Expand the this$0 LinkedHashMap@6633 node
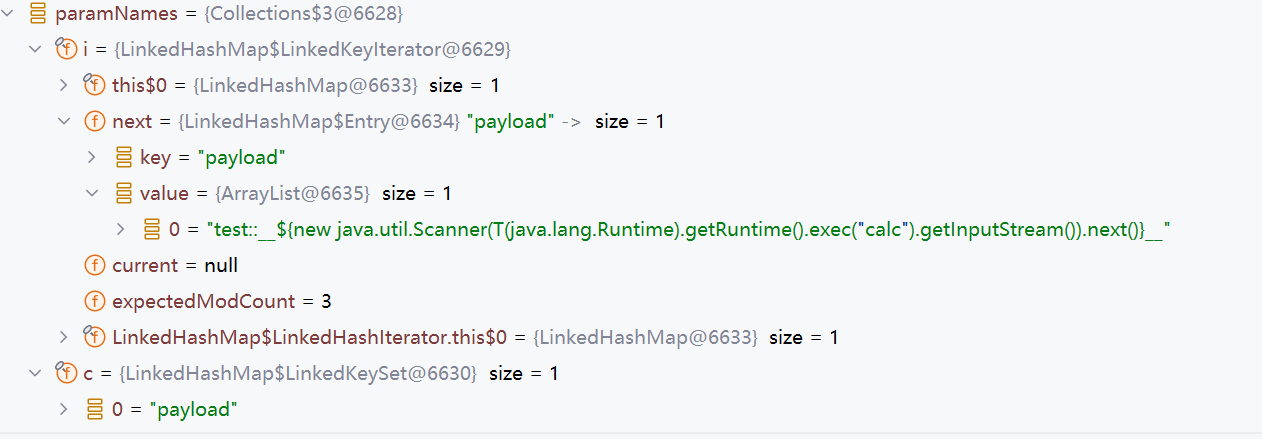The image size is (1262, 439). [x=65, y=85]
